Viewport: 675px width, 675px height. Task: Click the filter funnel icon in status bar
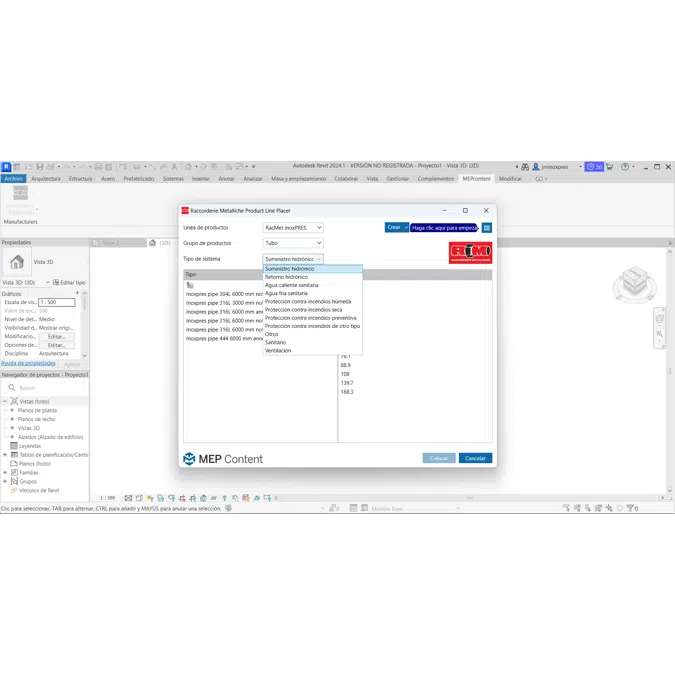(630, 508)
